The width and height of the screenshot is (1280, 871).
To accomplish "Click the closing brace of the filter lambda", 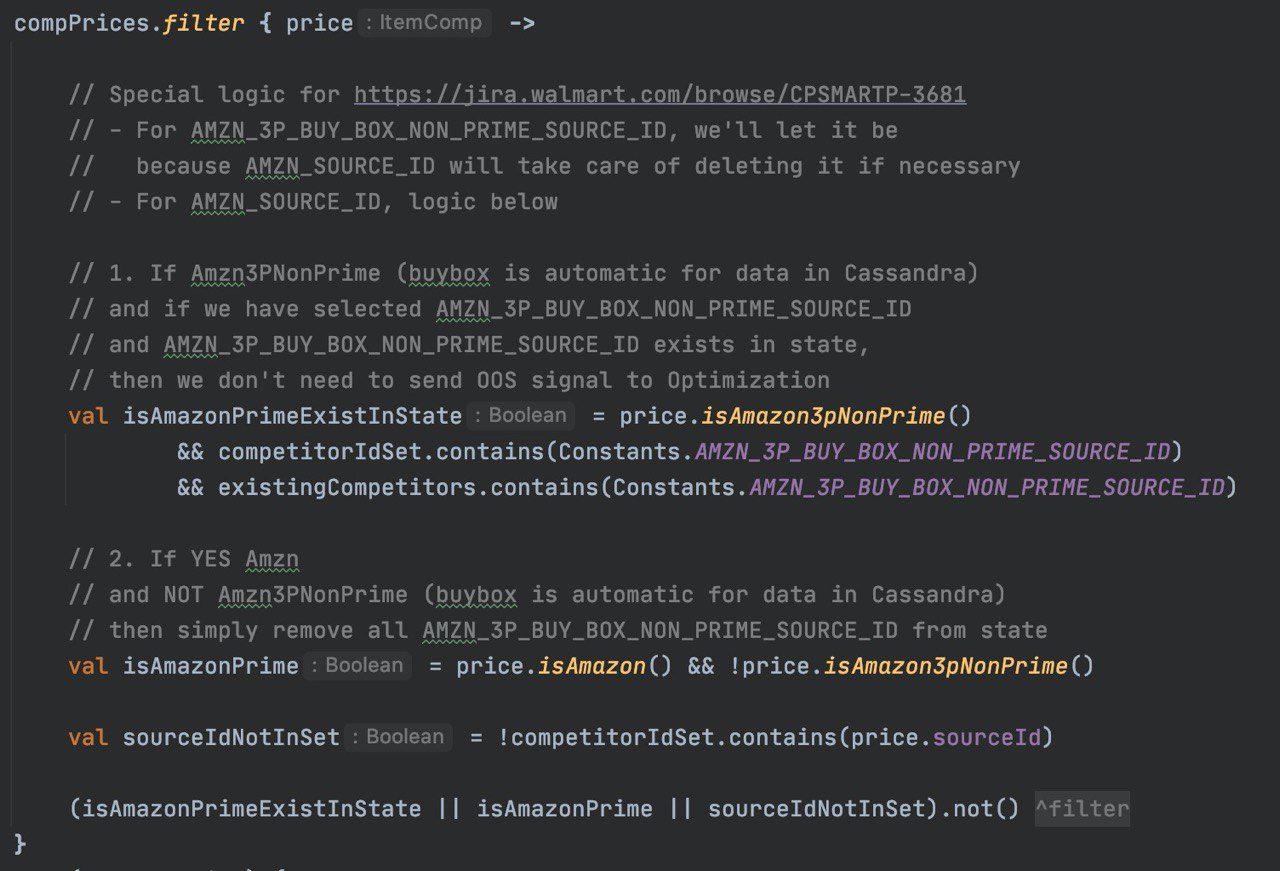I will (20, 843).
